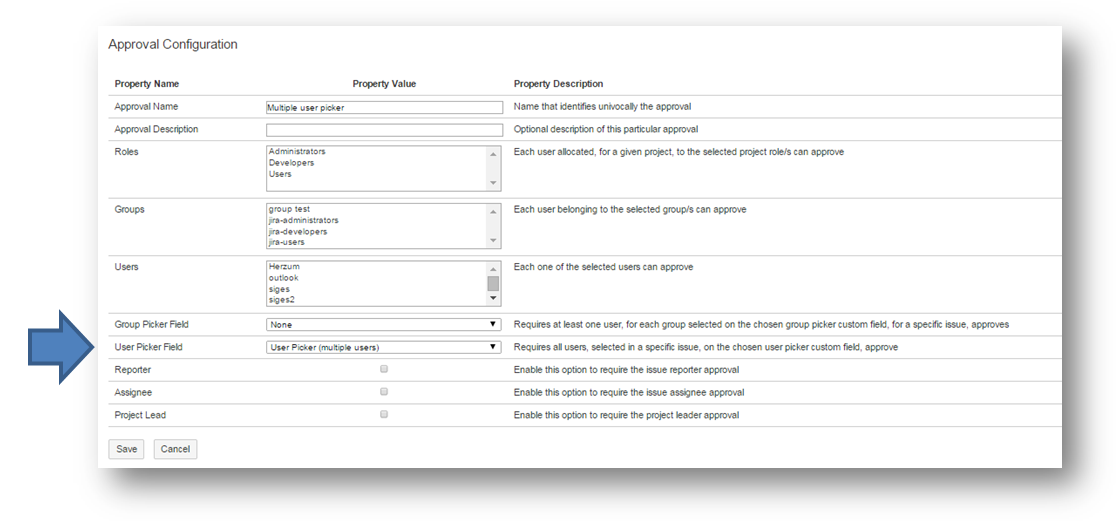Select Herzum in the Users list
1116x521 pixels.
tap(284, 267)
